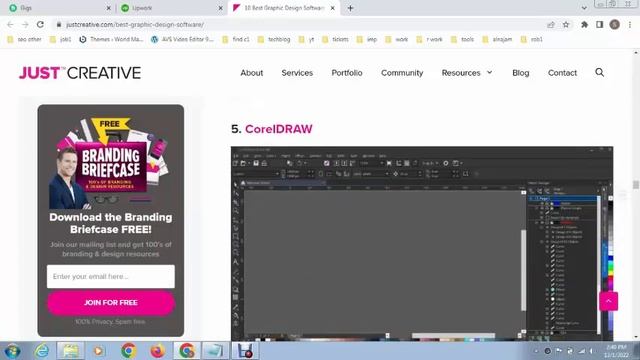Open Chrome extensions puzzle icon
This screenshot has height=360, width=640.
click(x=584, y=24)
